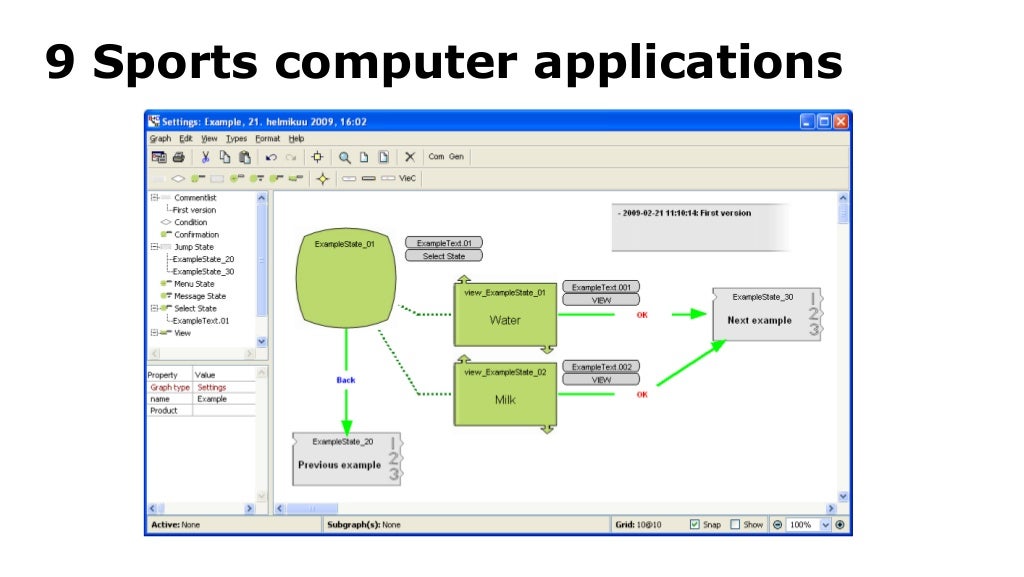This screenshot has height=577, width=1024.
Task: Collapse the Jump State tree node
Action: click(x=154, y=247)
